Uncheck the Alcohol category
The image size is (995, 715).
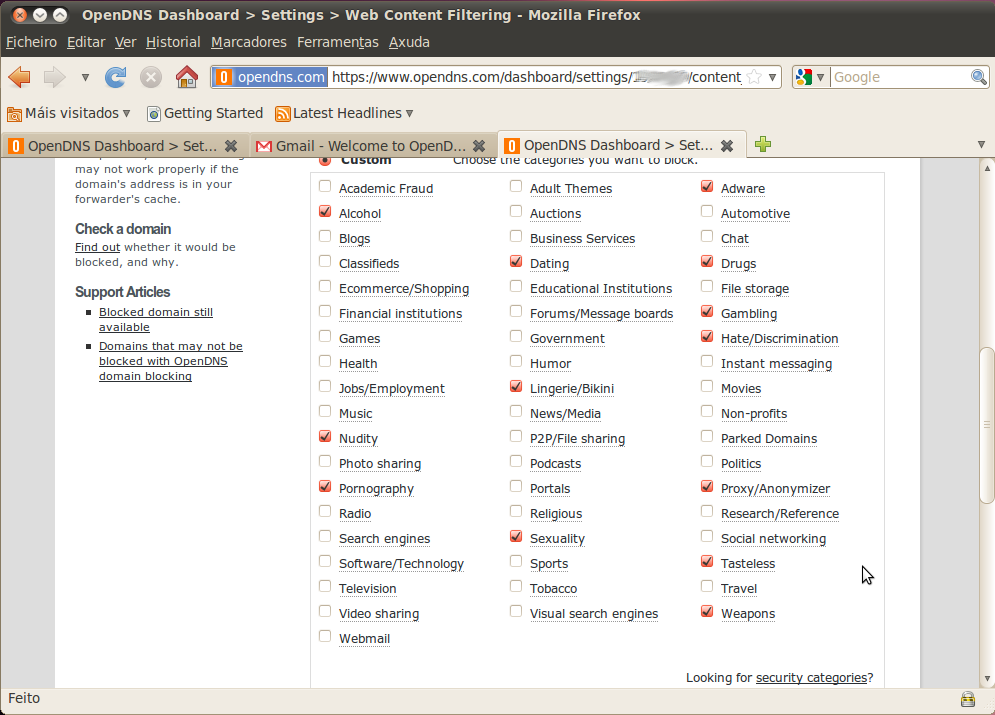pyautogui.click(x=325, y=211)
